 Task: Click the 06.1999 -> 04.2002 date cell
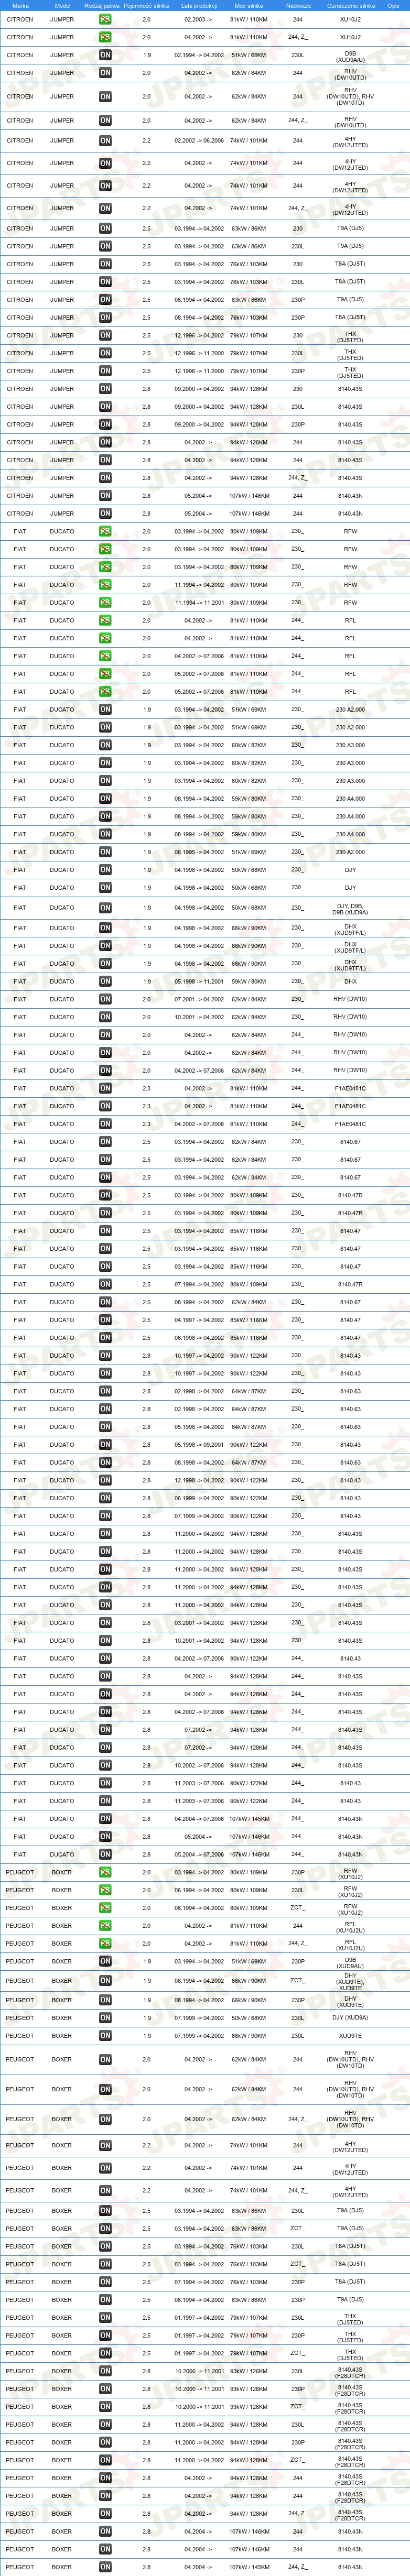[199, 1498]
